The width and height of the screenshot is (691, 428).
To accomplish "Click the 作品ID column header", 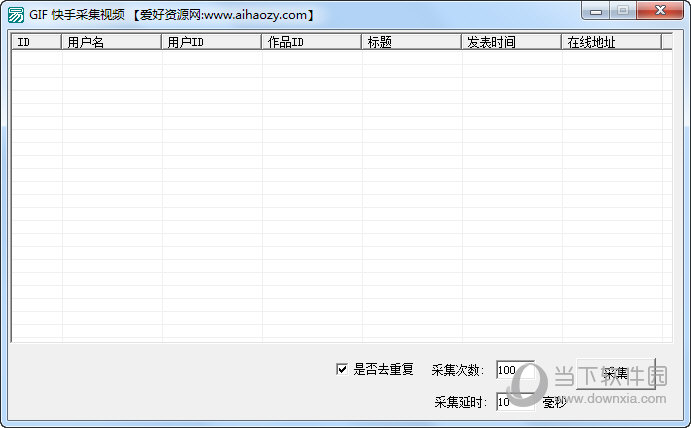I will [x=311, y=42].
